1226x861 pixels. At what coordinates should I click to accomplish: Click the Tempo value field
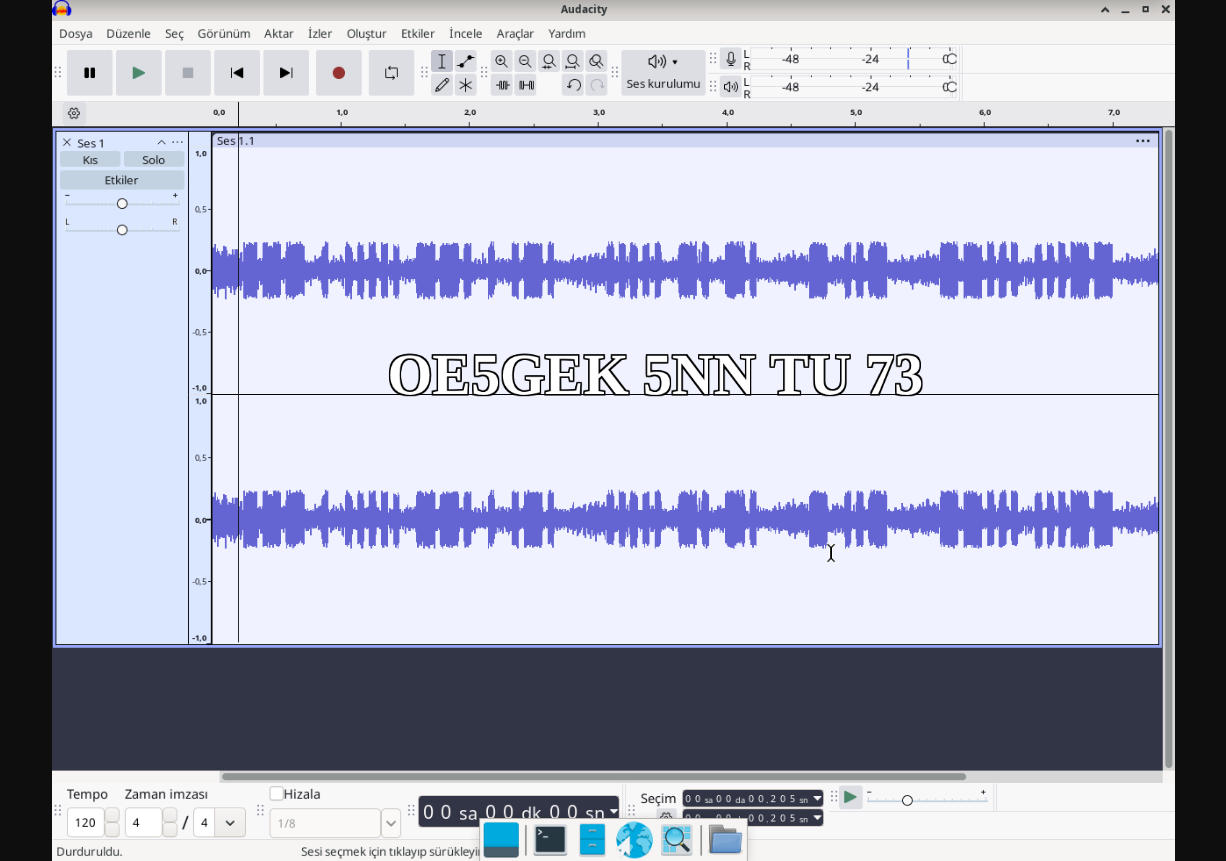[x=85, y=823]
